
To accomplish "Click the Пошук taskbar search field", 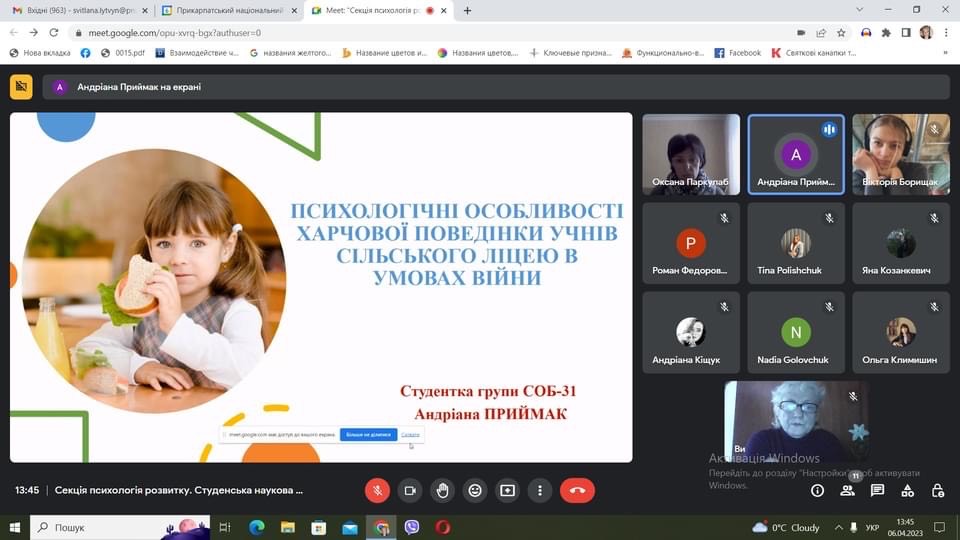I will [120, 527].
